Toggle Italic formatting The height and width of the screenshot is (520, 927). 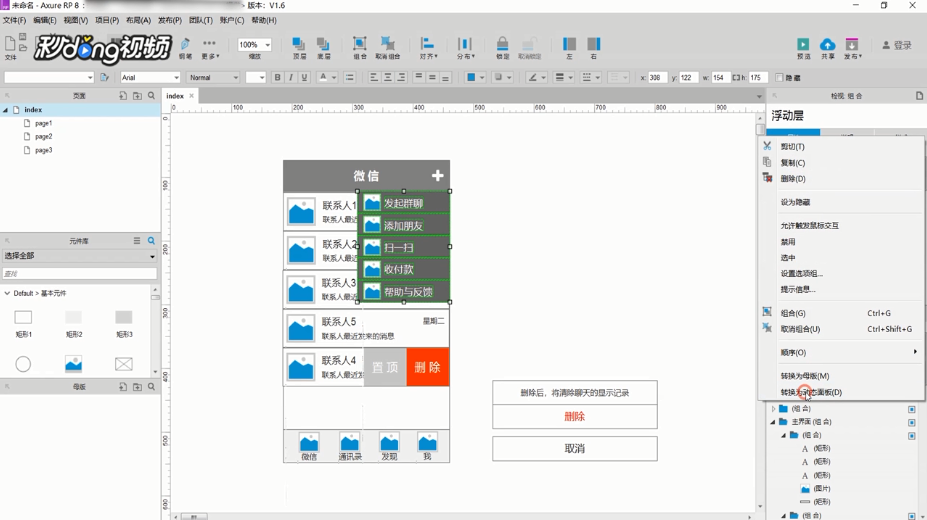(291, 77)
